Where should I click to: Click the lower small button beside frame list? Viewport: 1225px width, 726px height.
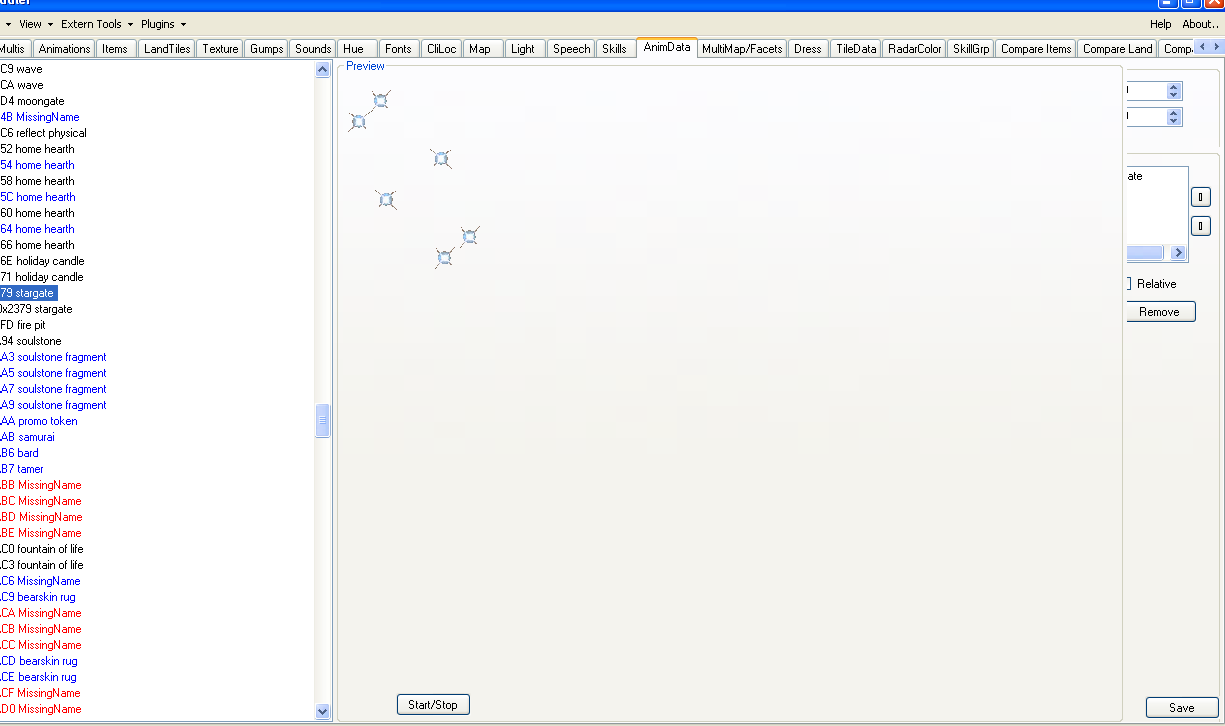1201,226
